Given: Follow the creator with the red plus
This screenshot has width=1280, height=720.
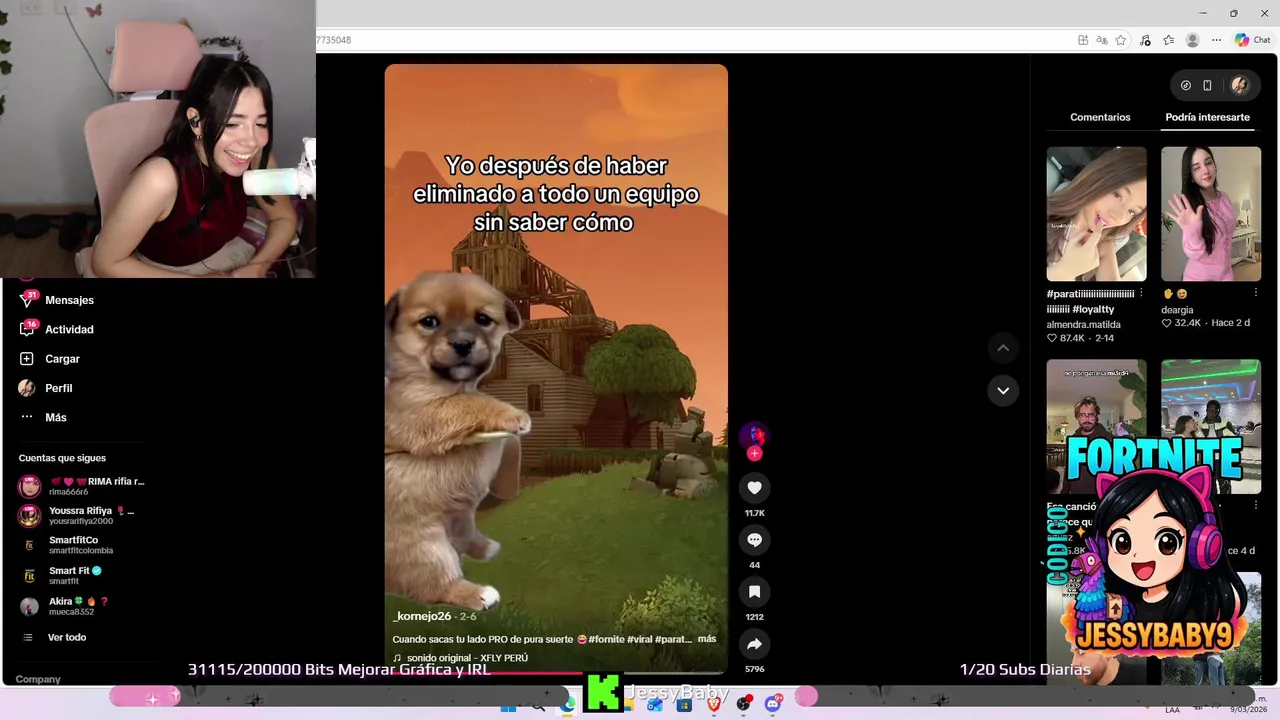Looking at the screenshot, I should click(x=754, y=453).
